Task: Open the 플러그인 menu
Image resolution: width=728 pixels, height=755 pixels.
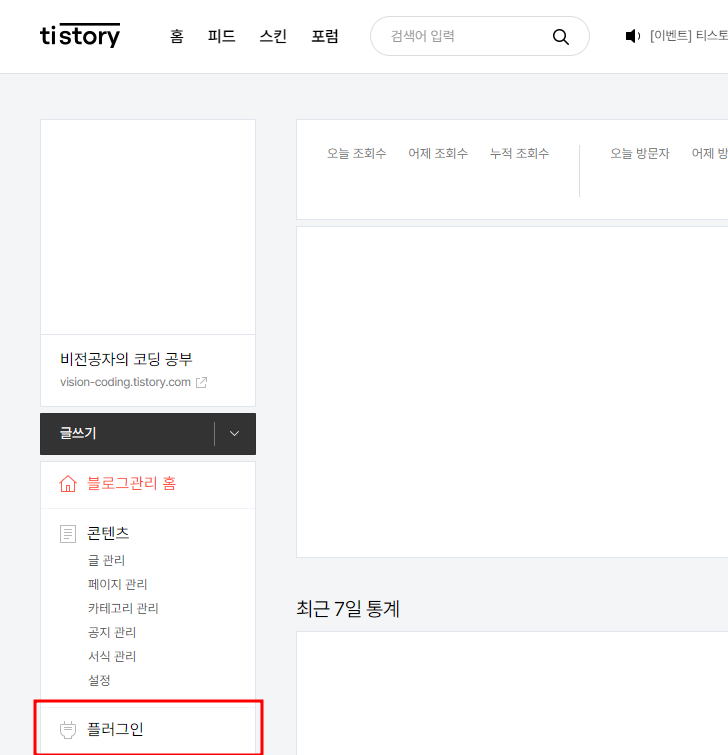Action: pos(115,729)
